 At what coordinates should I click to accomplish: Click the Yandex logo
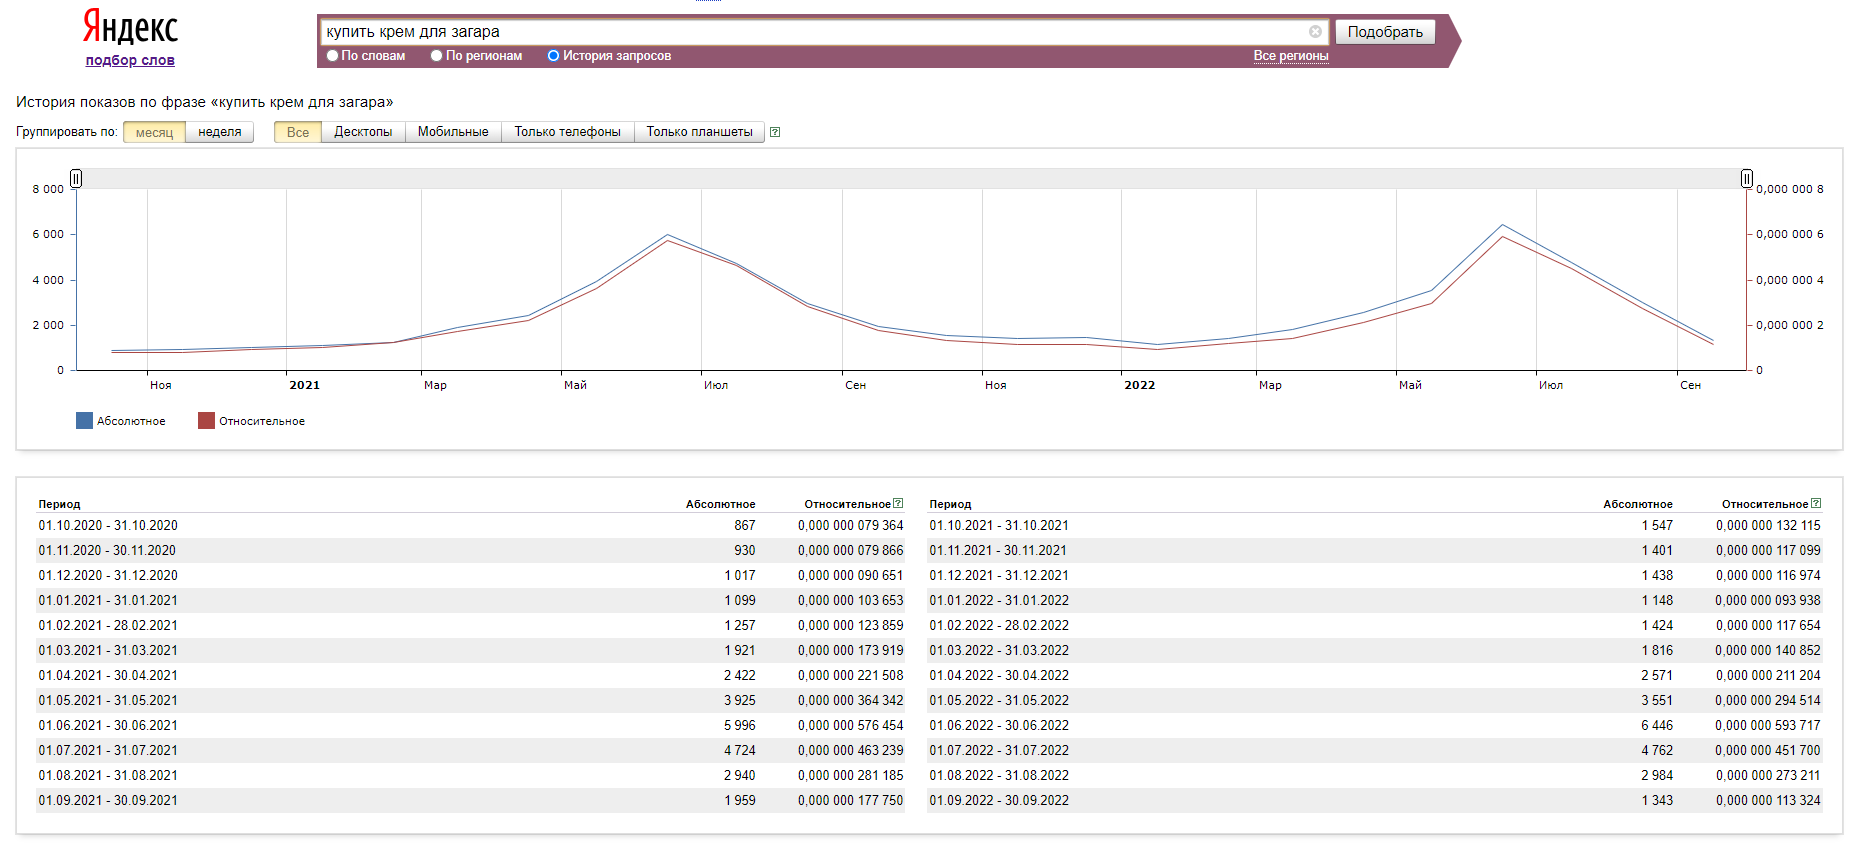coord(130,27)
